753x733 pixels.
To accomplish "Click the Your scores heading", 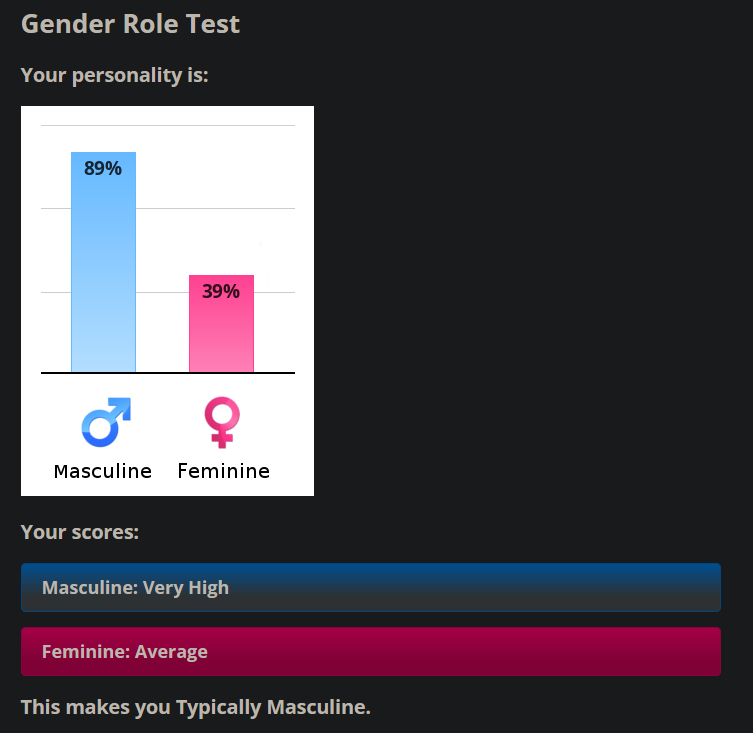I will pyautogui.click(x=80, y=532).
